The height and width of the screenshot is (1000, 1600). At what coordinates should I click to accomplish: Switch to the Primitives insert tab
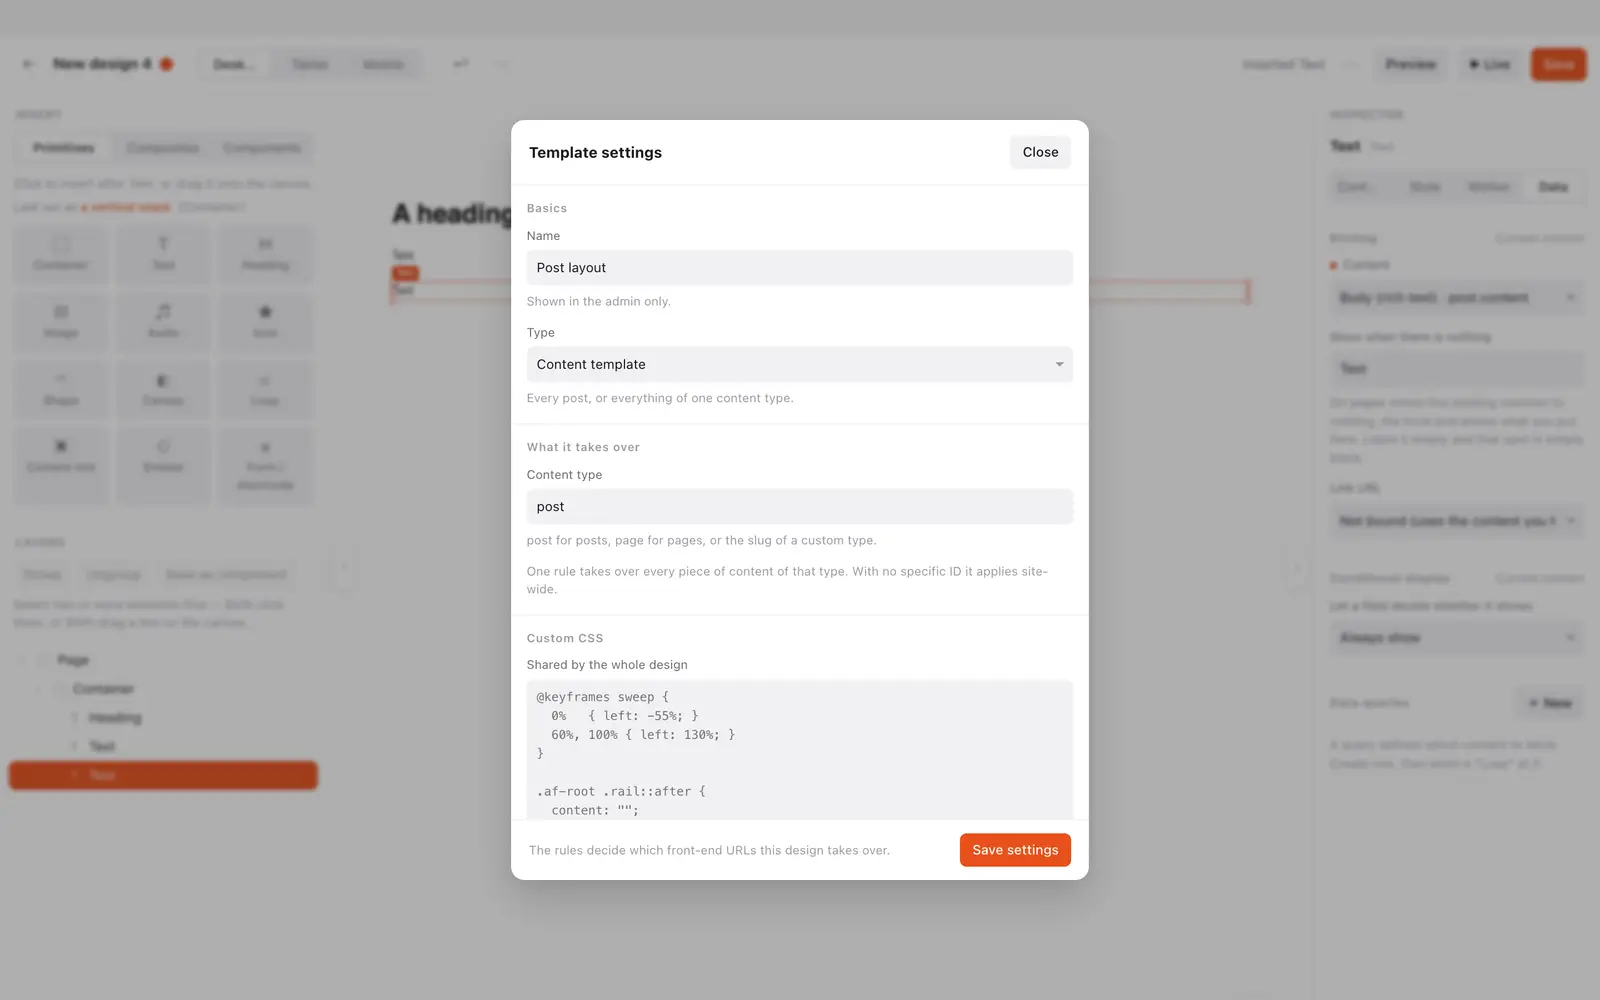click(x=63, y=148)
